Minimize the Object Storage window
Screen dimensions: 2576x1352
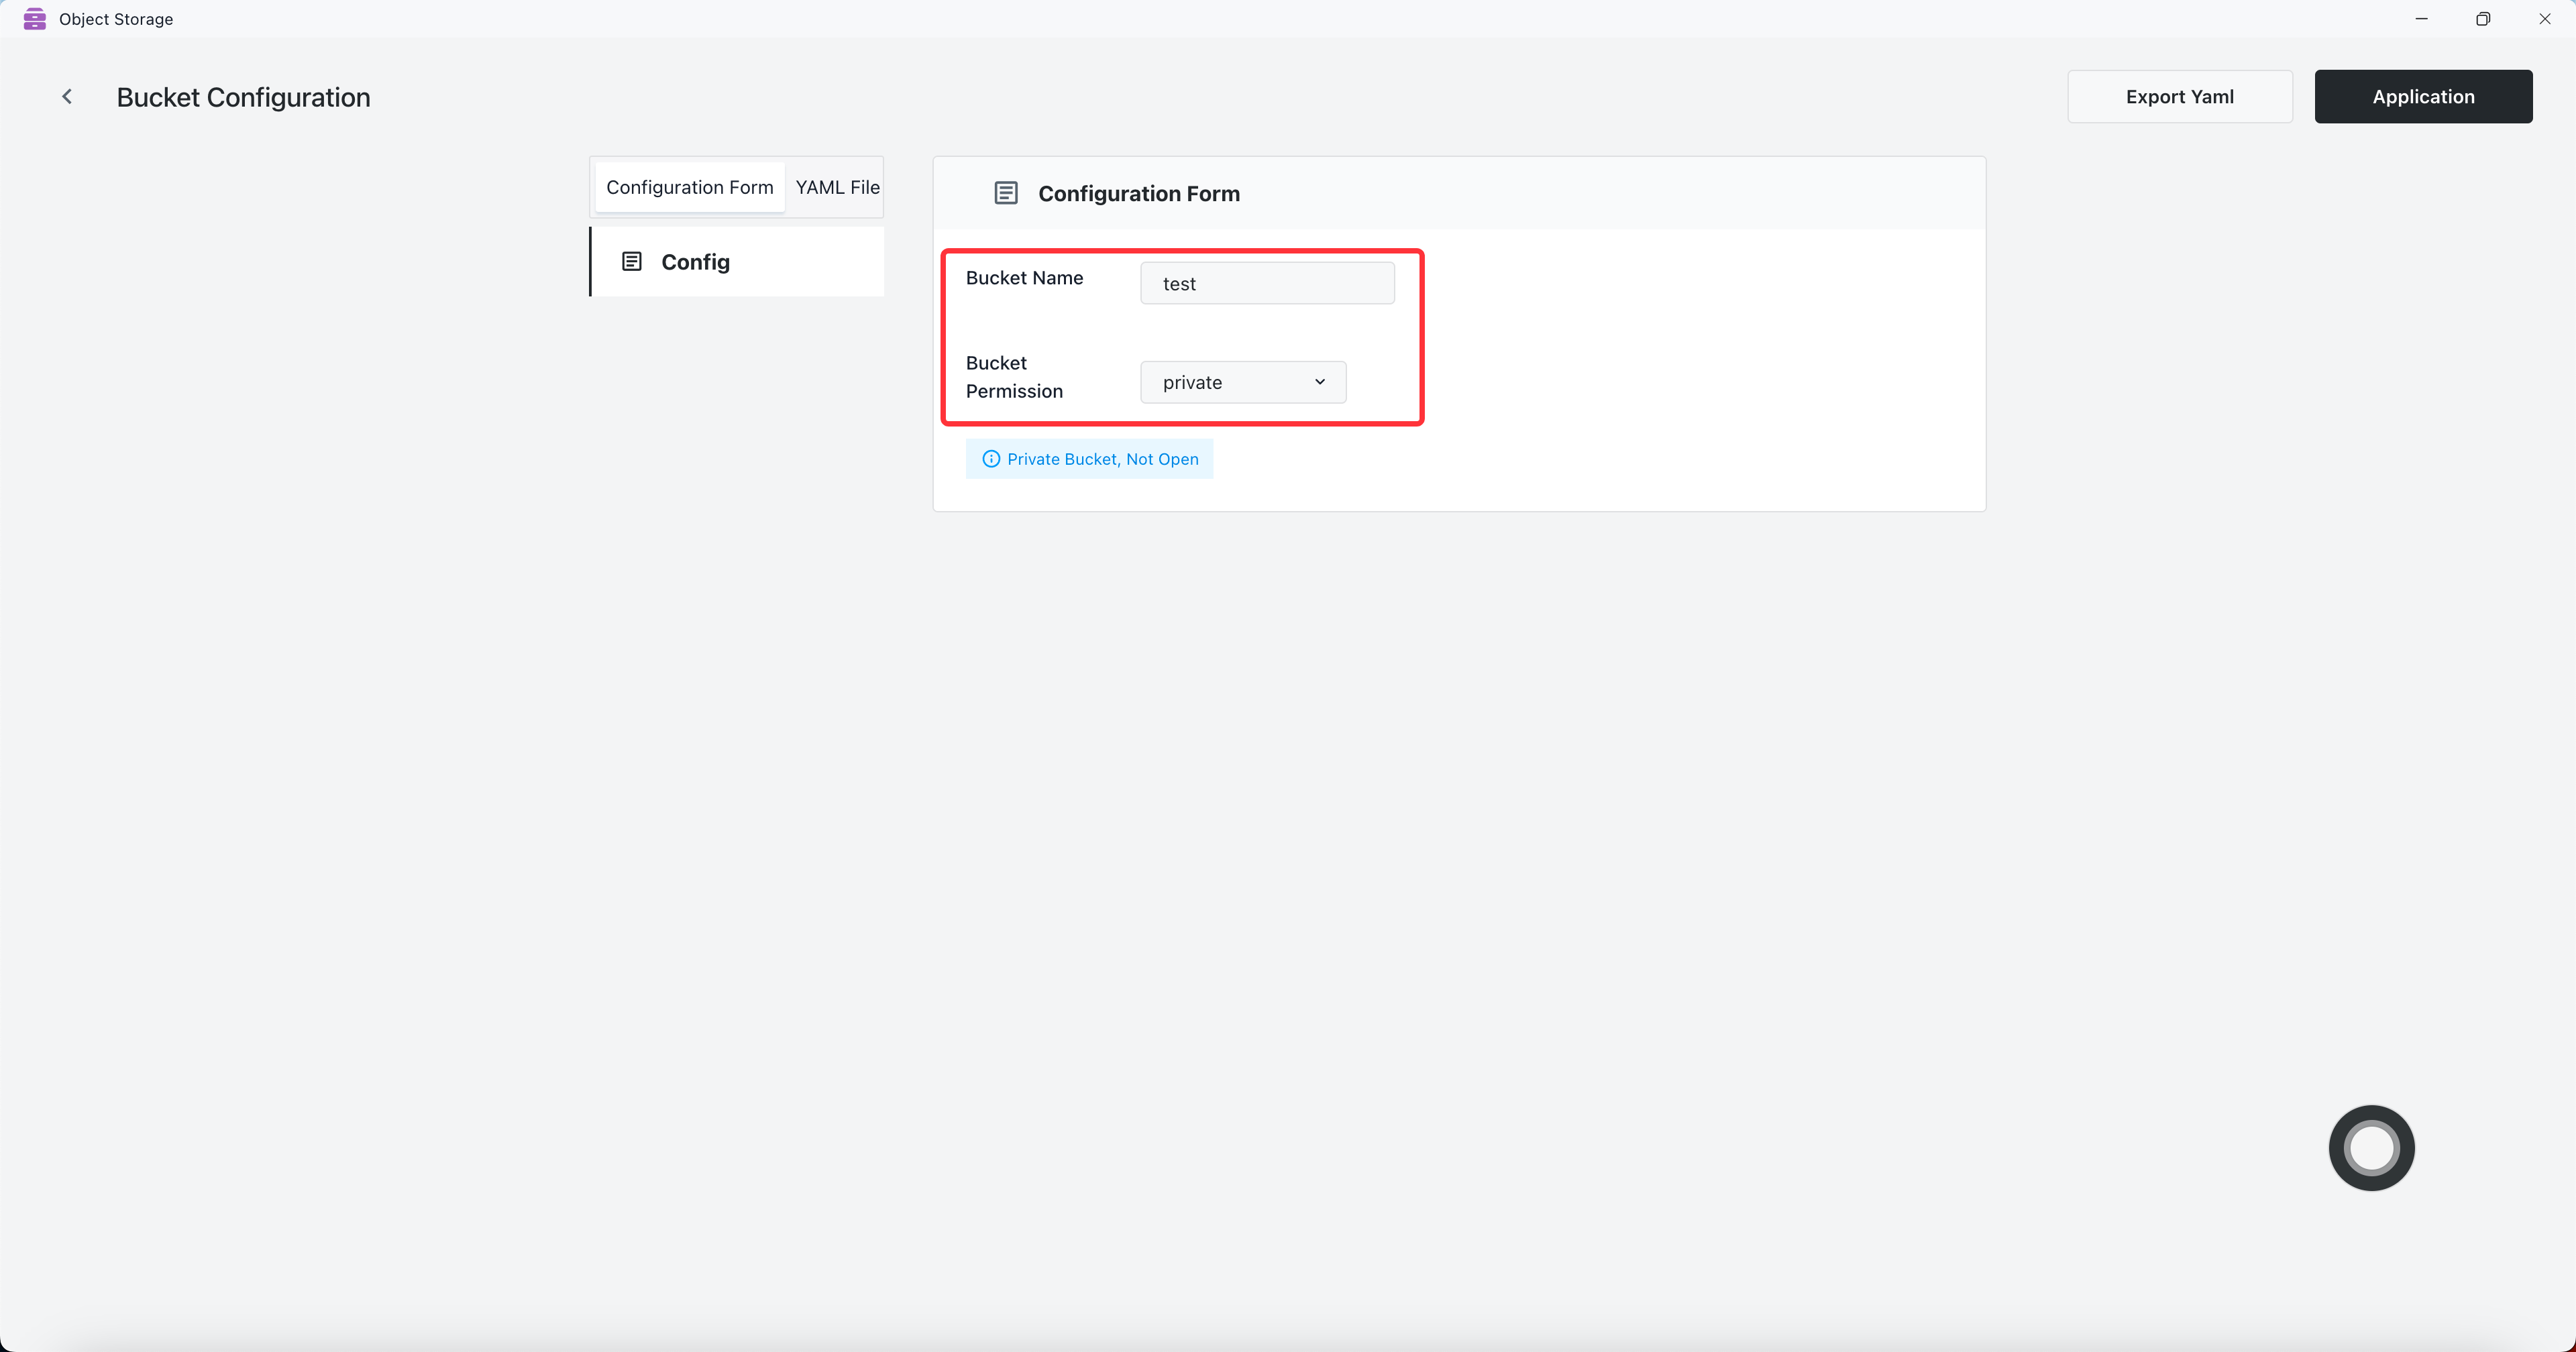pos(2421,19)
